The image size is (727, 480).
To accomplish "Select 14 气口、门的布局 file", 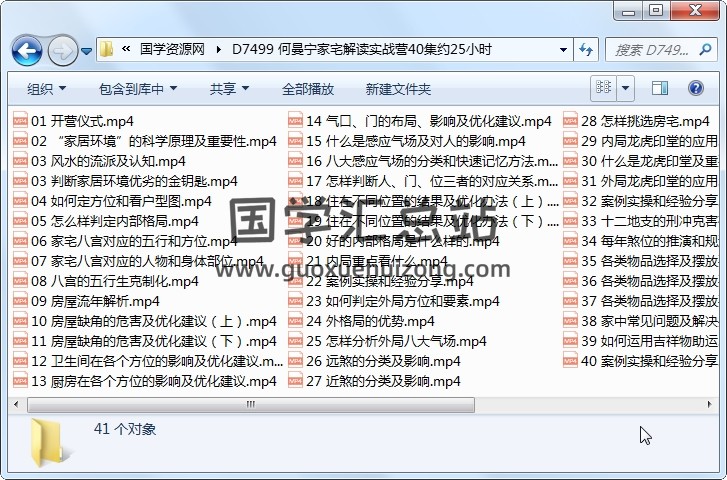I will point(420,121).
